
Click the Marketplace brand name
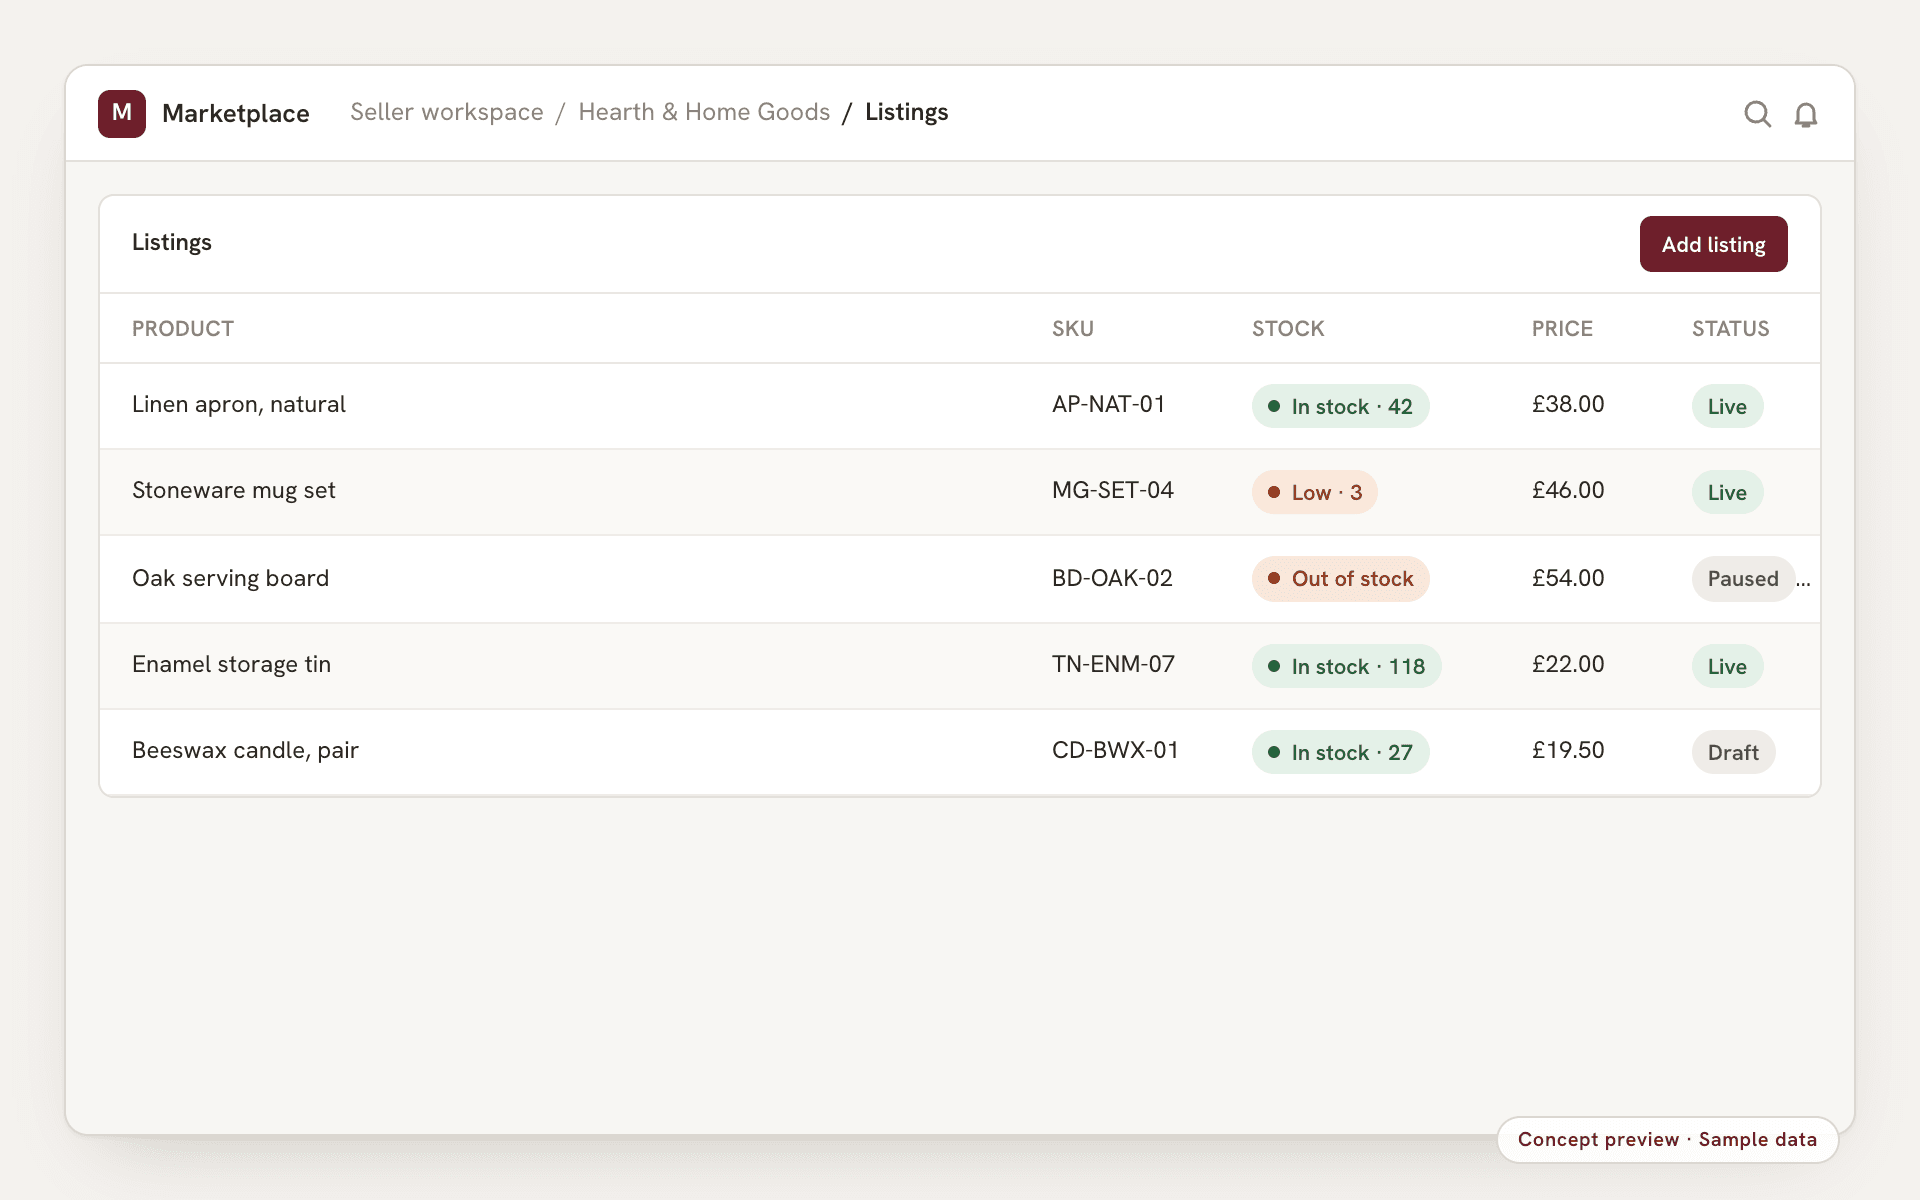[236, 113]
